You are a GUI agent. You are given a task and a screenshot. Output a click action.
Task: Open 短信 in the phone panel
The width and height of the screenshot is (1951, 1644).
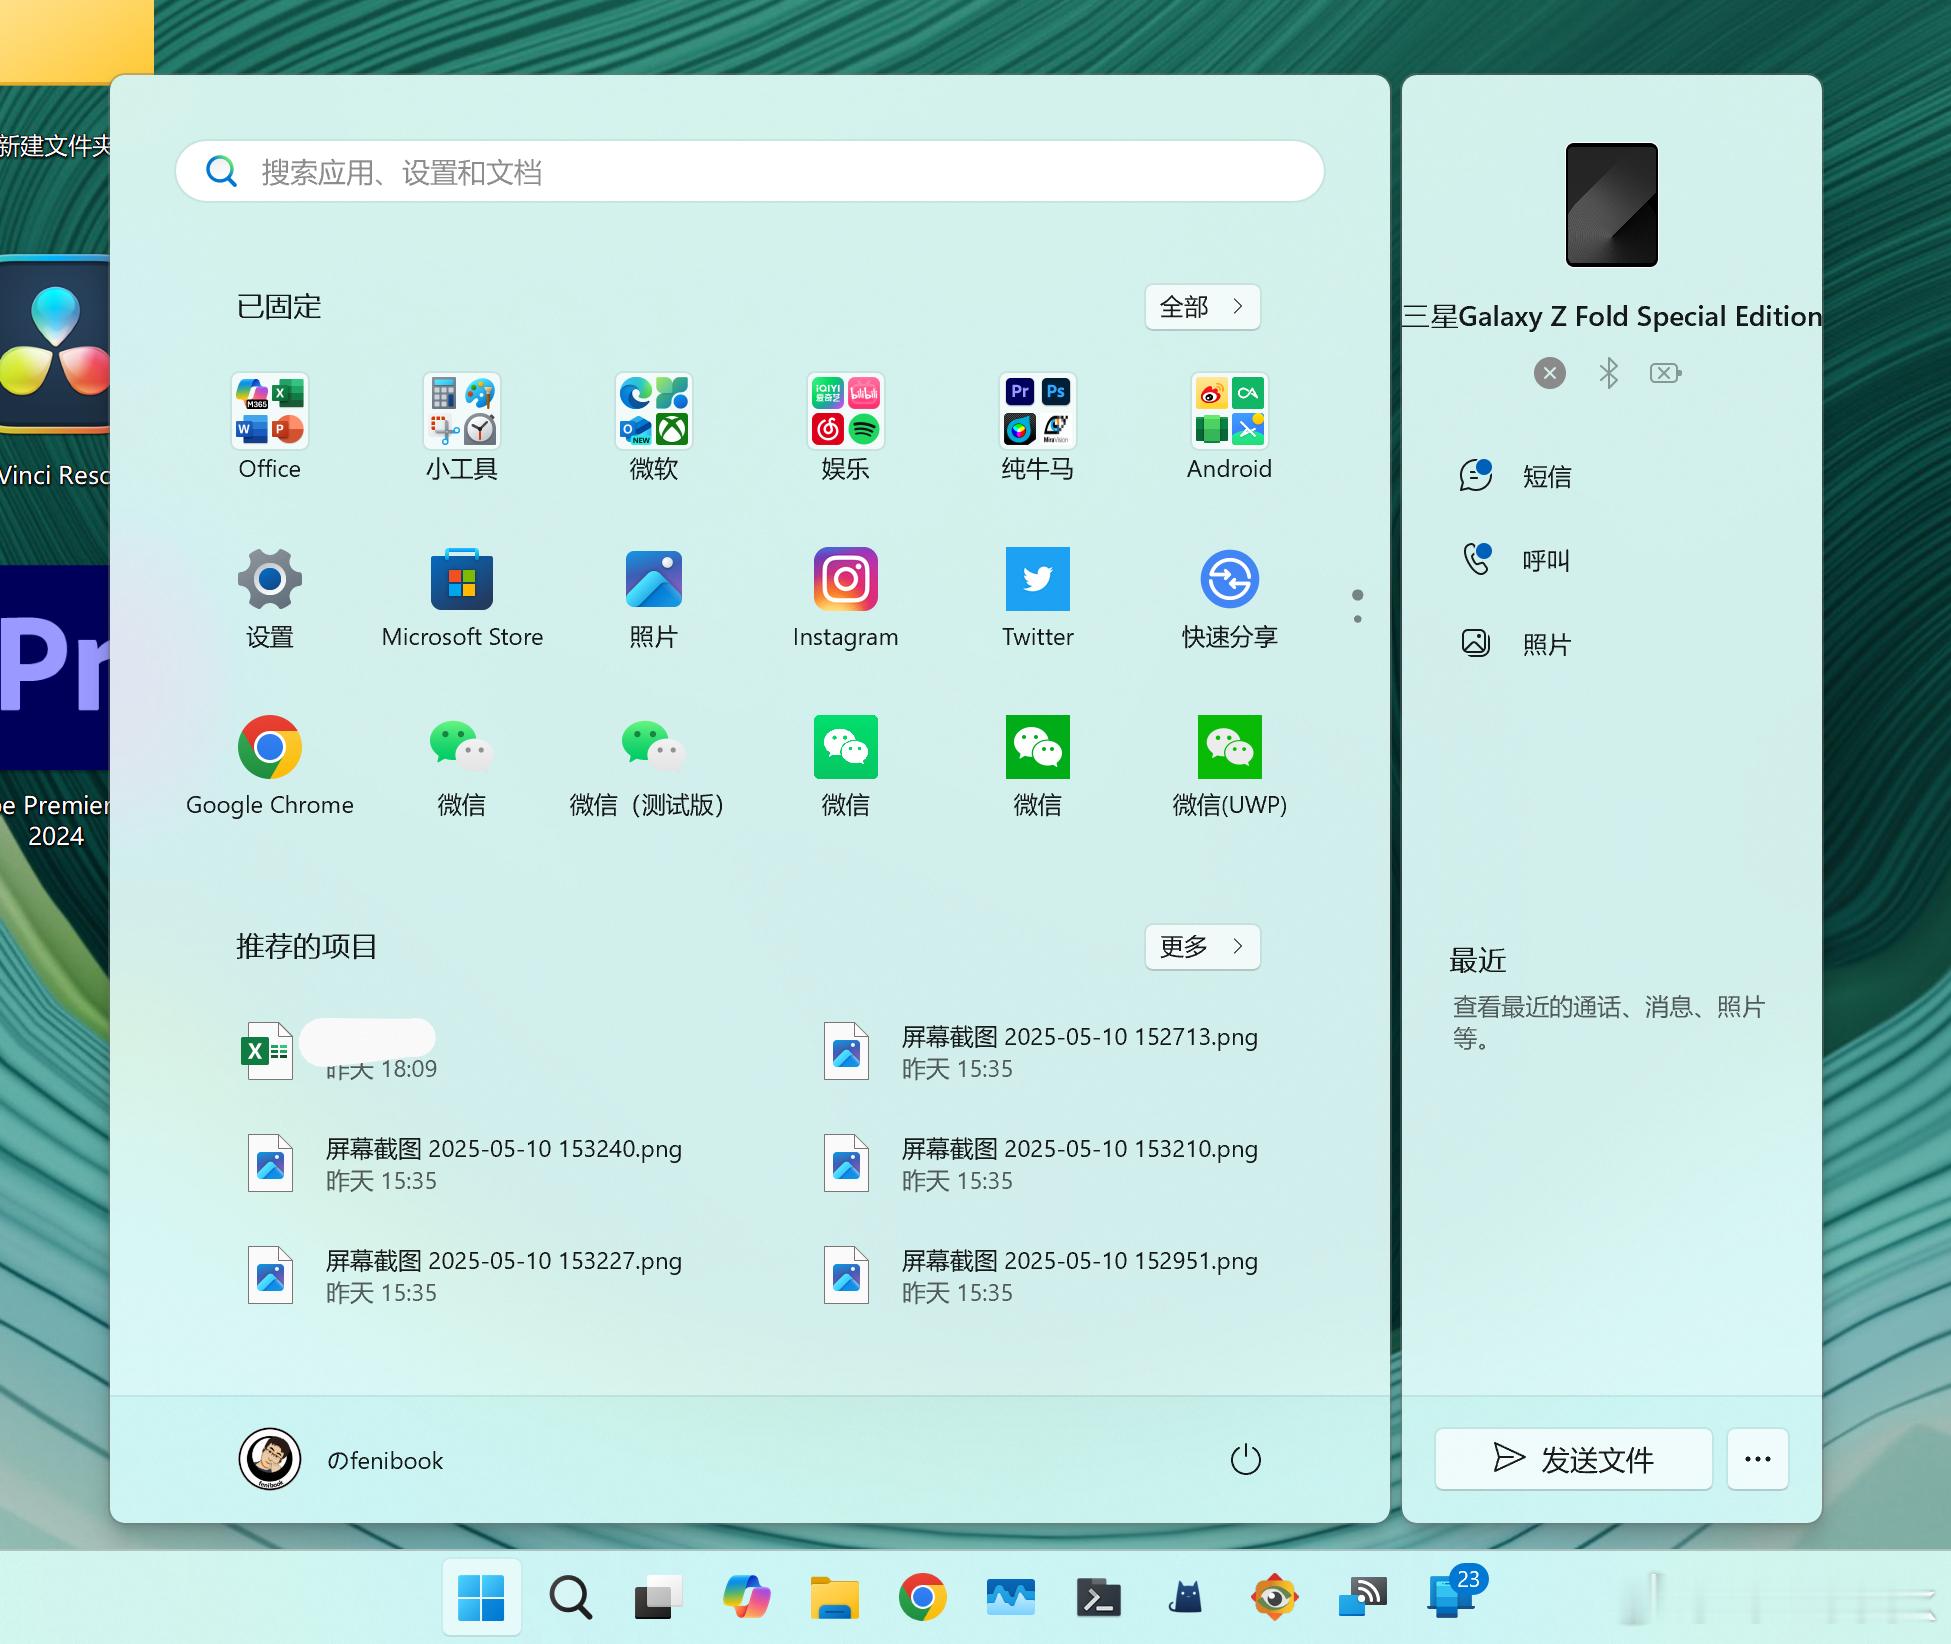(x=1515, y=476)
